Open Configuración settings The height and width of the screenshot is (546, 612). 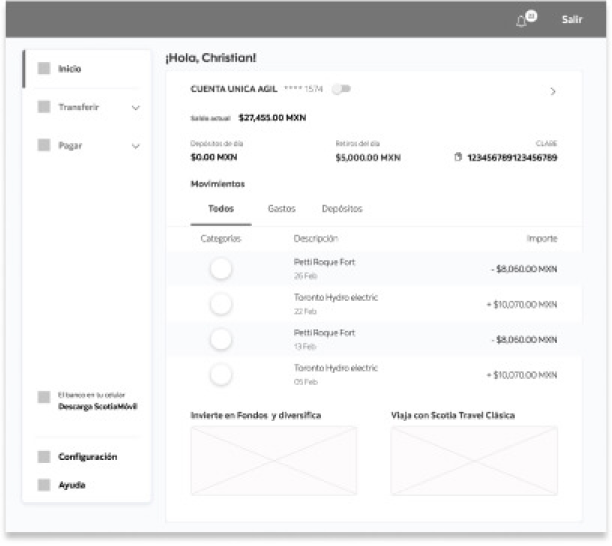coord(87,457)
